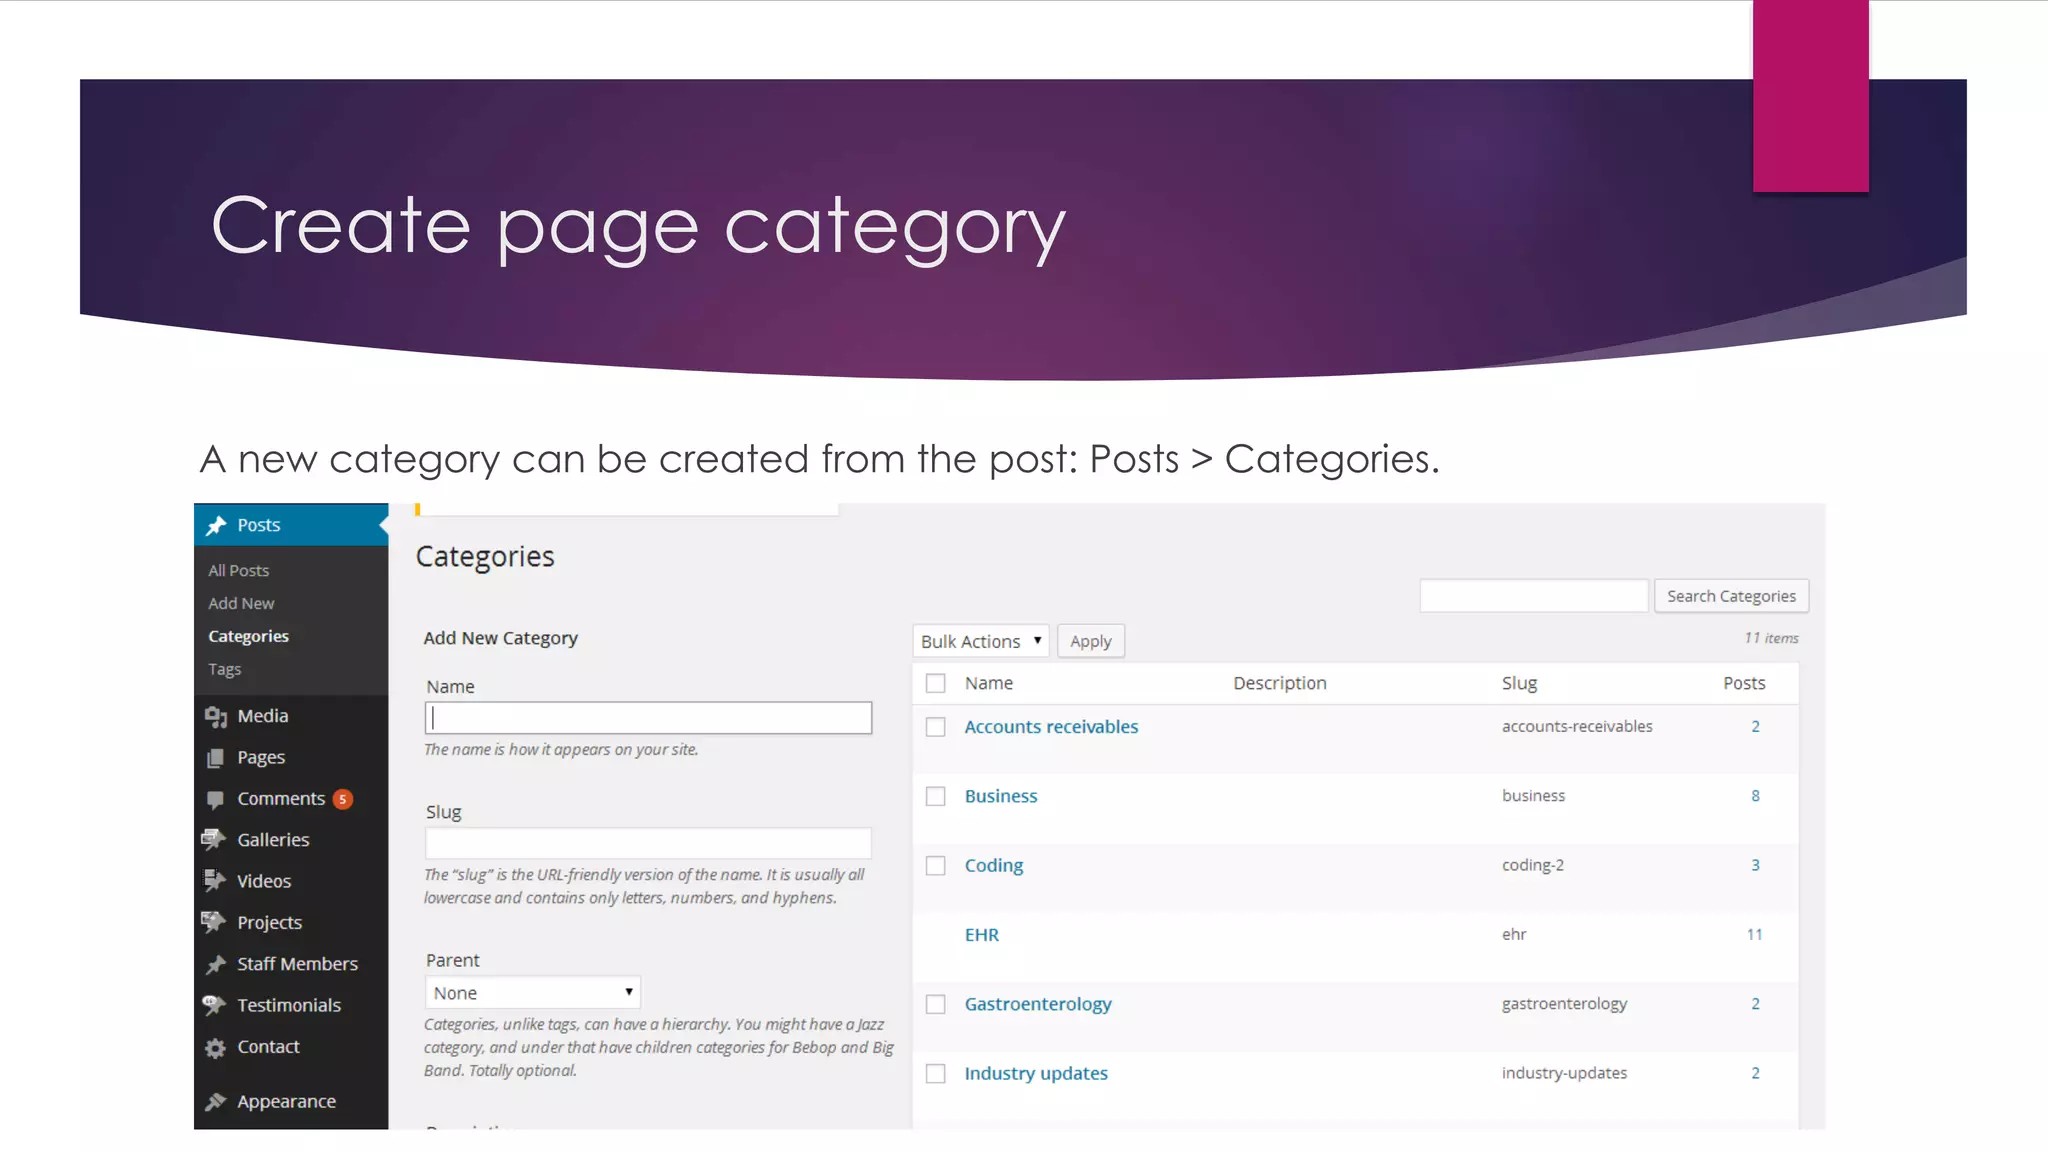This screenshot has height=1152, width=2048.
Task: Open the EHR category link
Action: click(981, 935)
